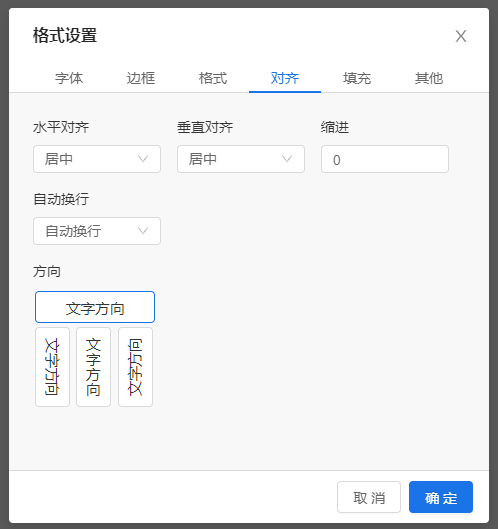Select the active 对齐 tab

[285, 78]
